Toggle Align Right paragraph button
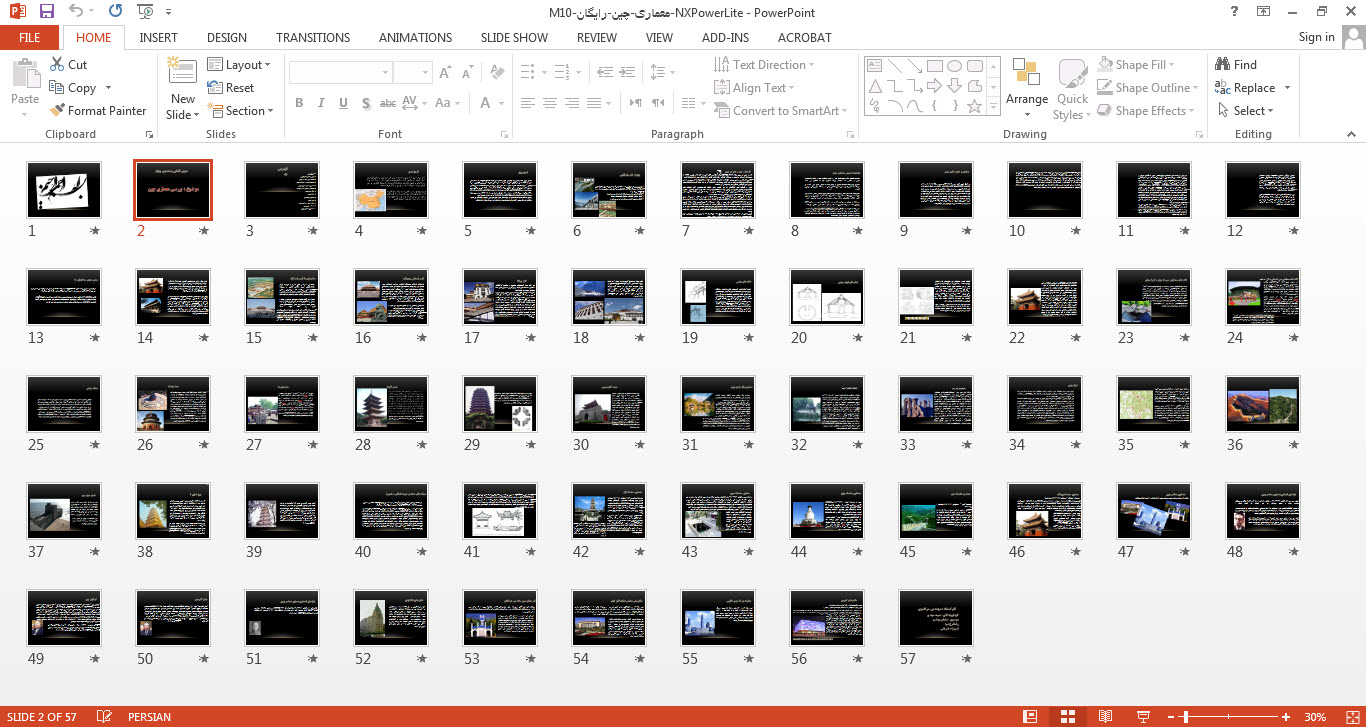This screenshot has width=1366, height=727. pos(573,103)
